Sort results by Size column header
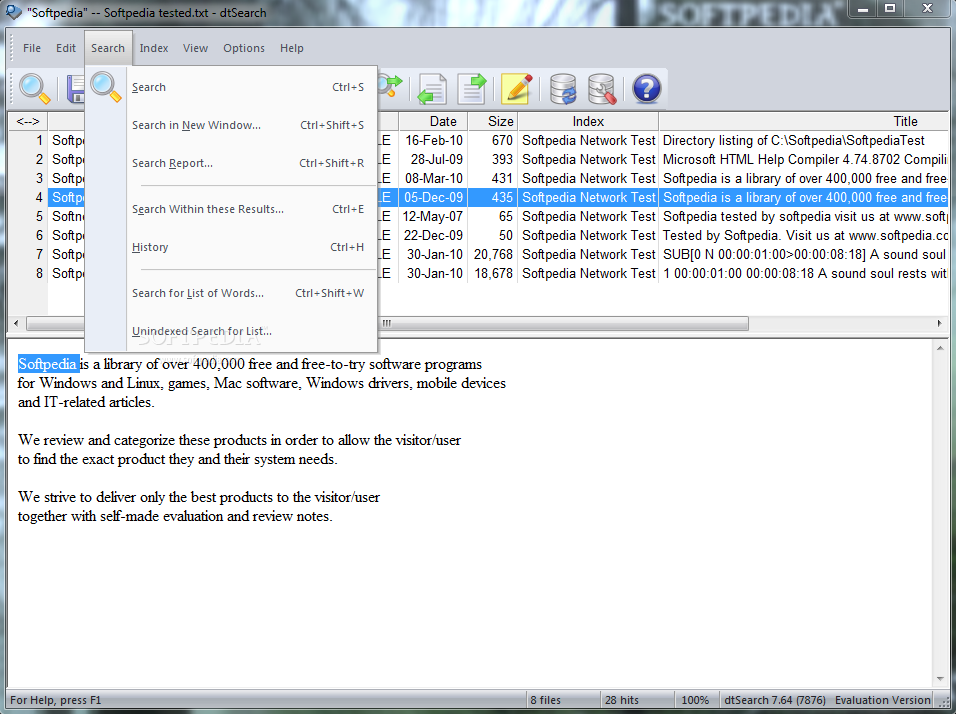This screenshot has height=714, width=956. coord(493,121)
